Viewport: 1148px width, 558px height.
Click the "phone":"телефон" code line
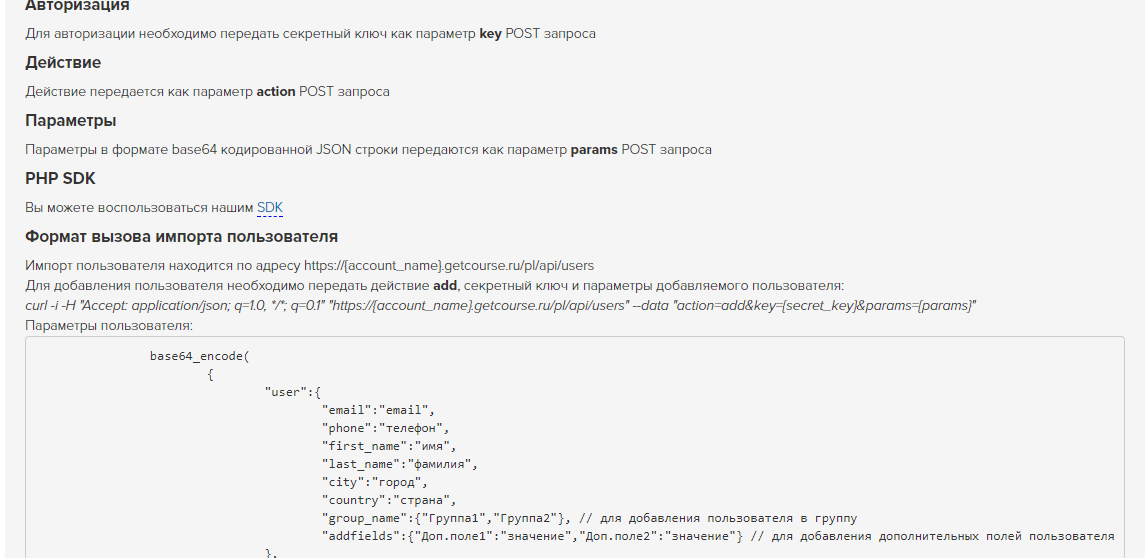click(x=386, y=428)
